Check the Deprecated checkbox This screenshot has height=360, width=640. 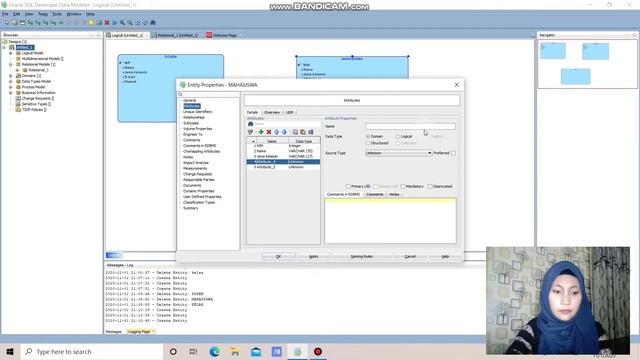click(430, 186)
